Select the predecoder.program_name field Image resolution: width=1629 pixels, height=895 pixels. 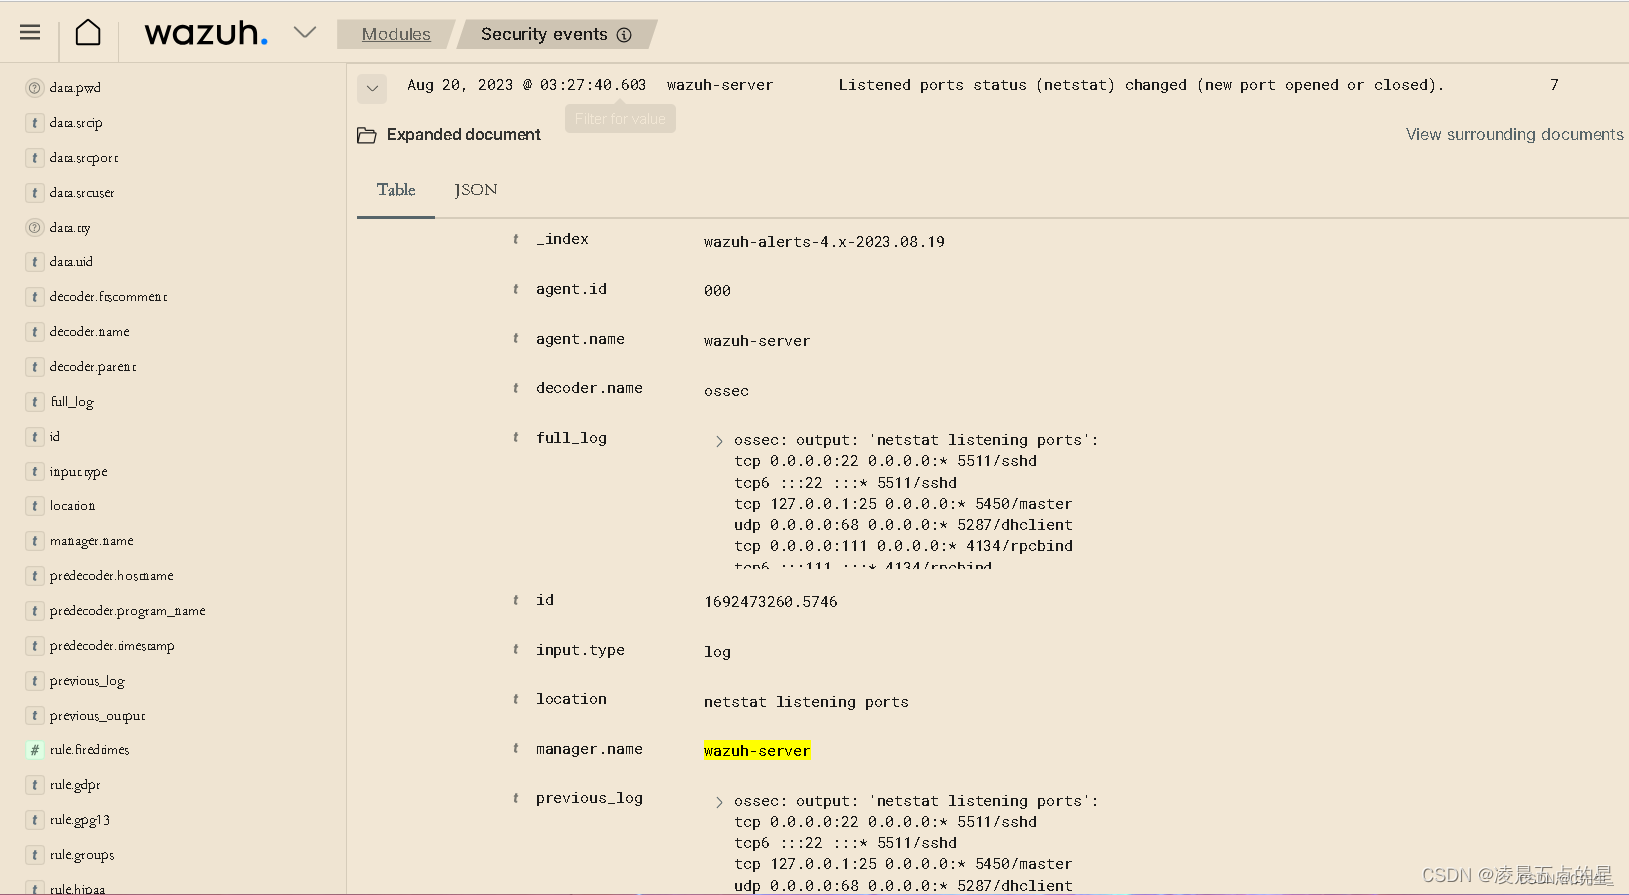point(127,611)
